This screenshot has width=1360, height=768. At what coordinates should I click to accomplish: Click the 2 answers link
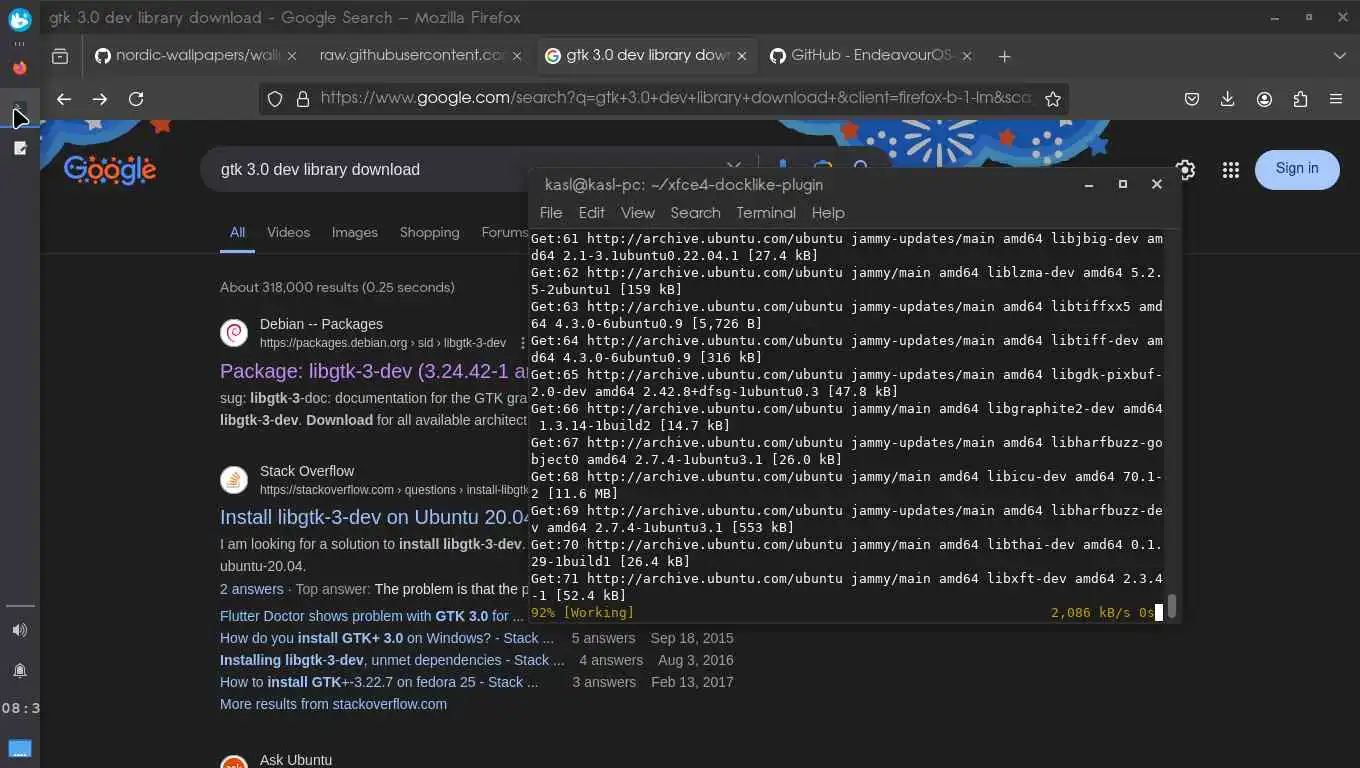click(252, 589)
